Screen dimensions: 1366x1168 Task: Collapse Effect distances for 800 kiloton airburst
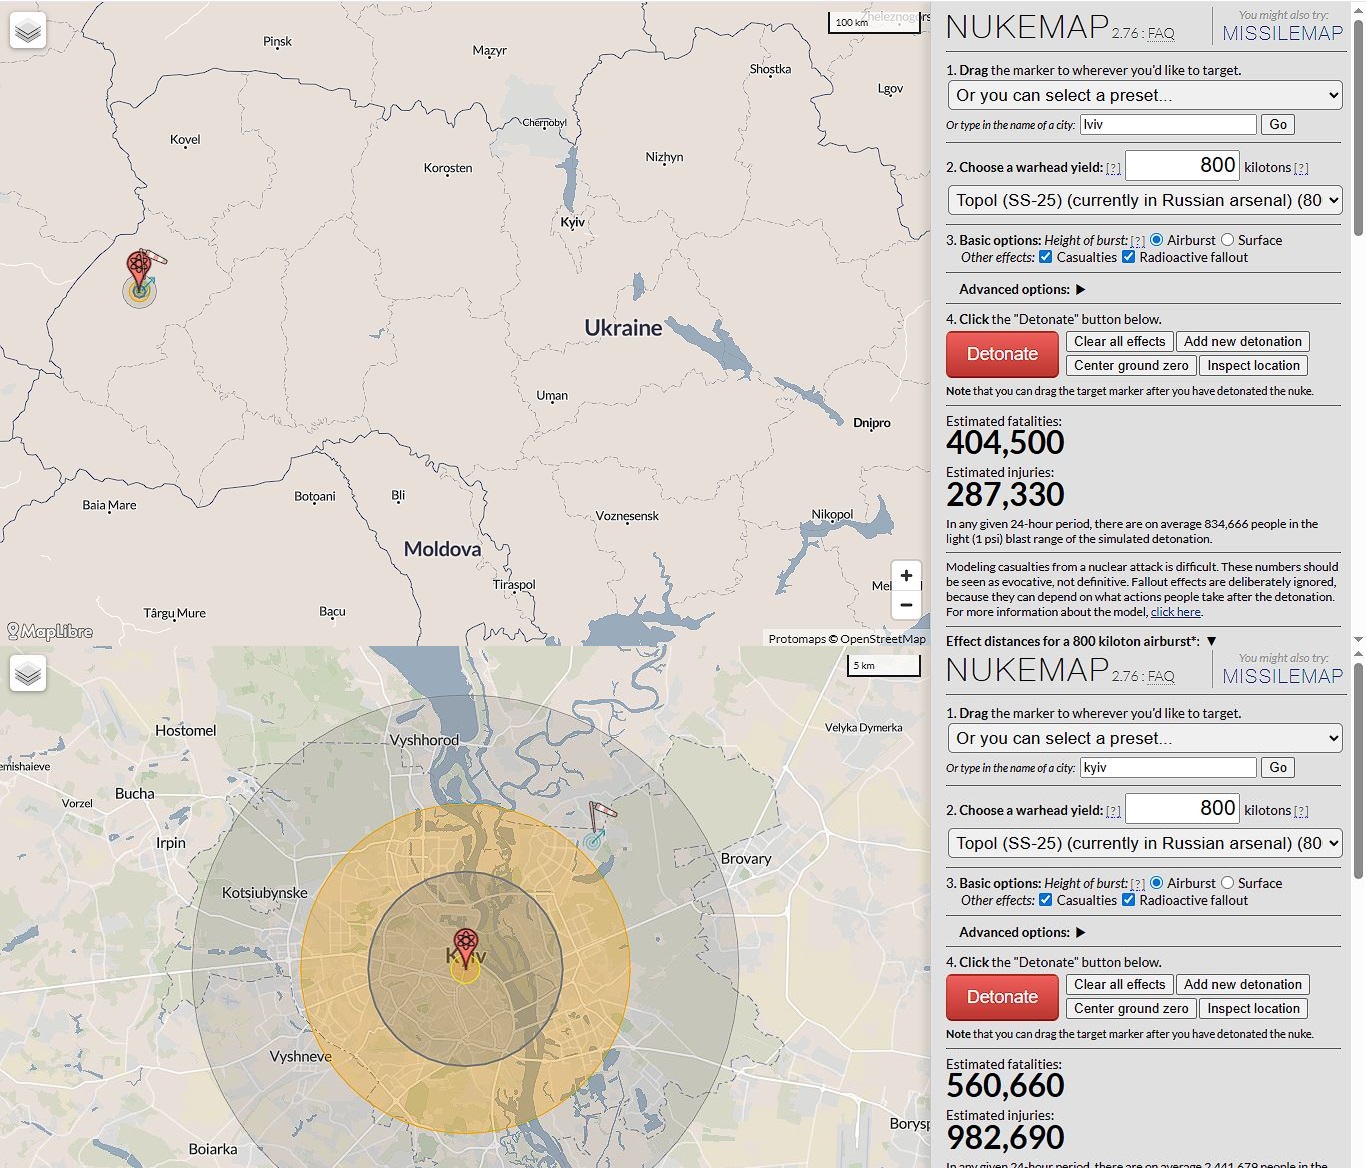tap(1081, 641)
